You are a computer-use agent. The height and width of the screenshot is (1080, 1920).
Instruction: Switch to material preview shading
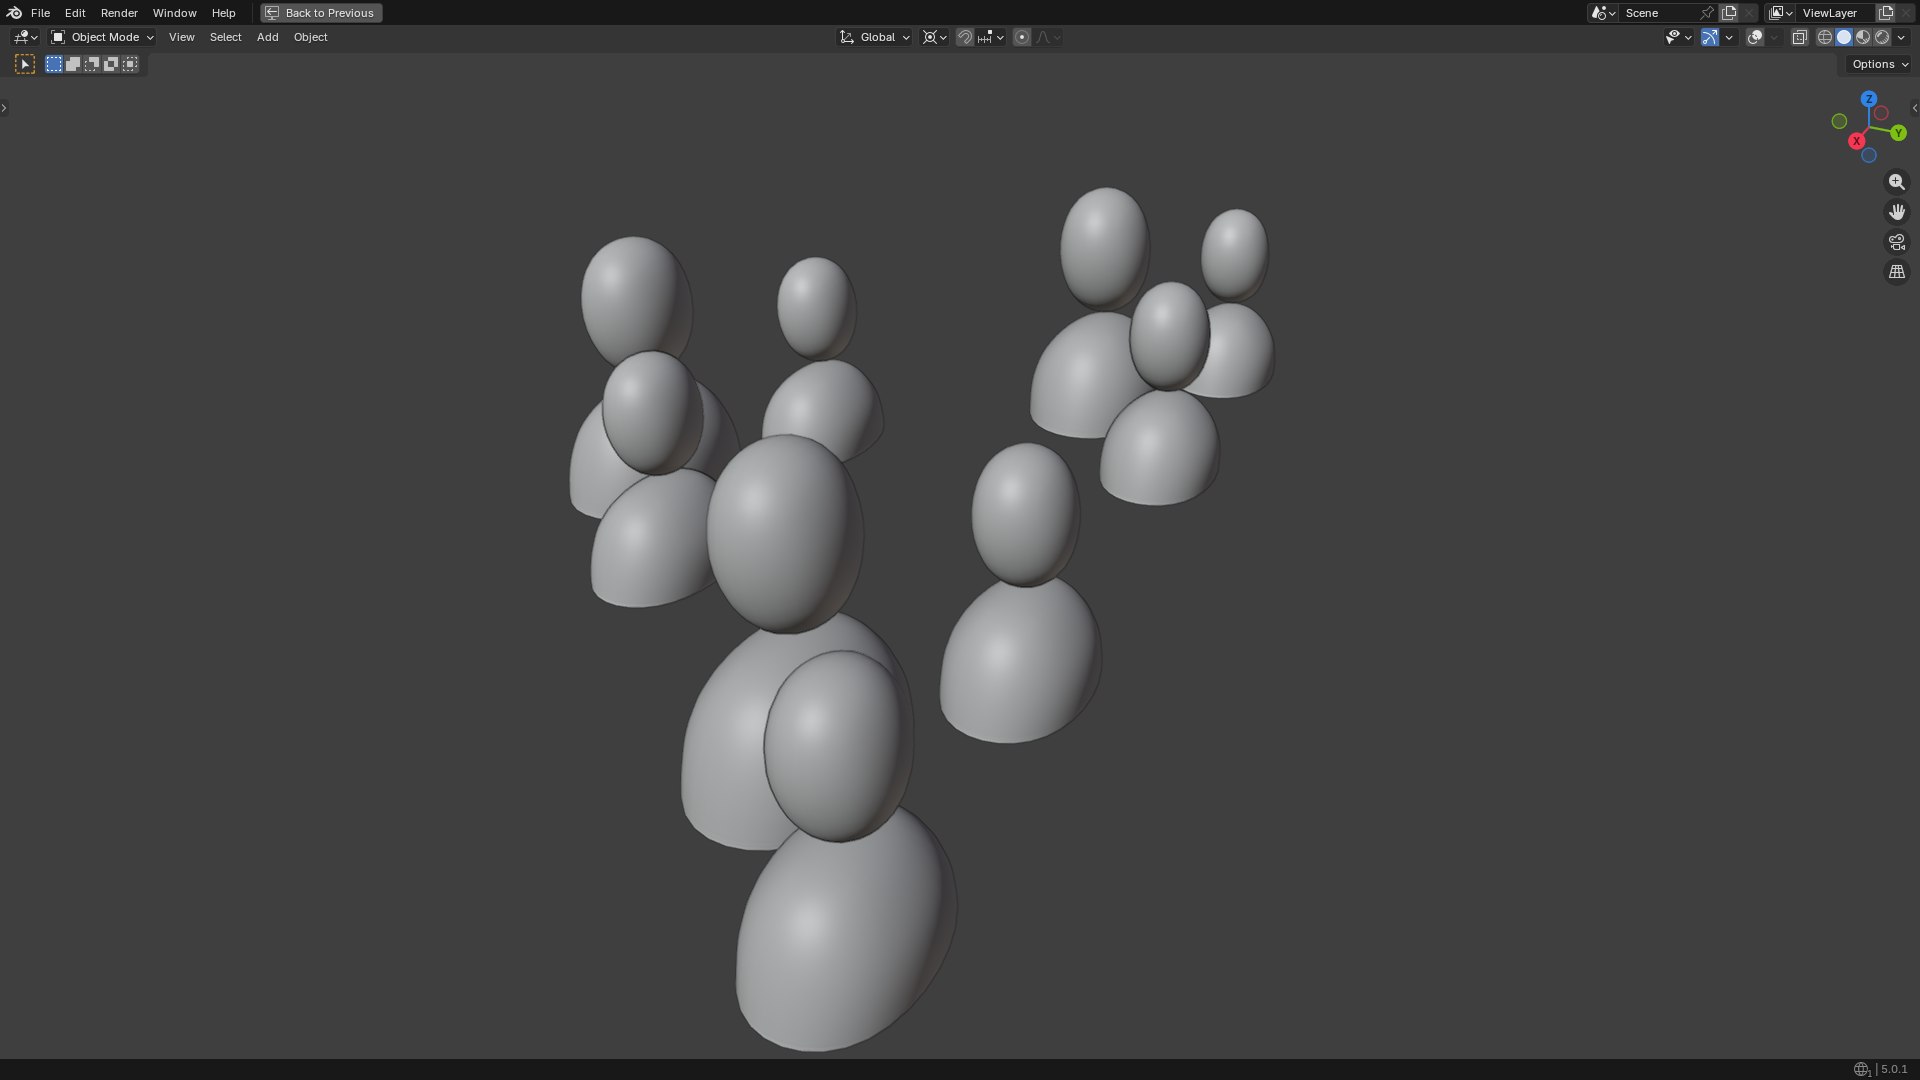click(x=1863, y=37)
